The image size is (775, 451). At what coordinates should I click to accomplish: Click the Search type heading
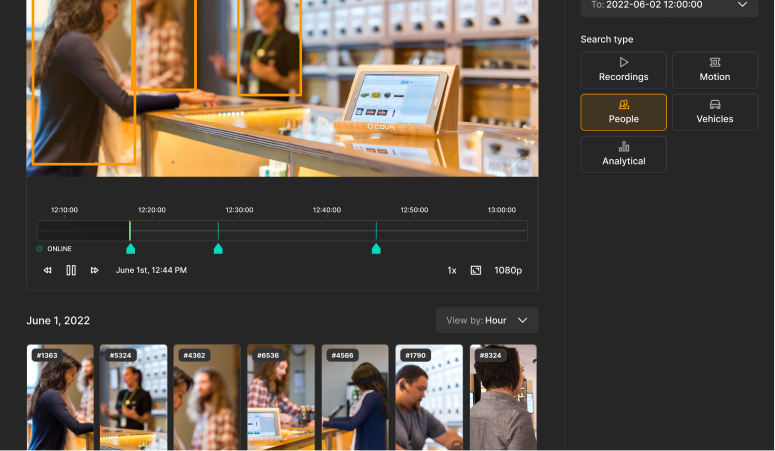pyautogui.click(x=606, y=40)
